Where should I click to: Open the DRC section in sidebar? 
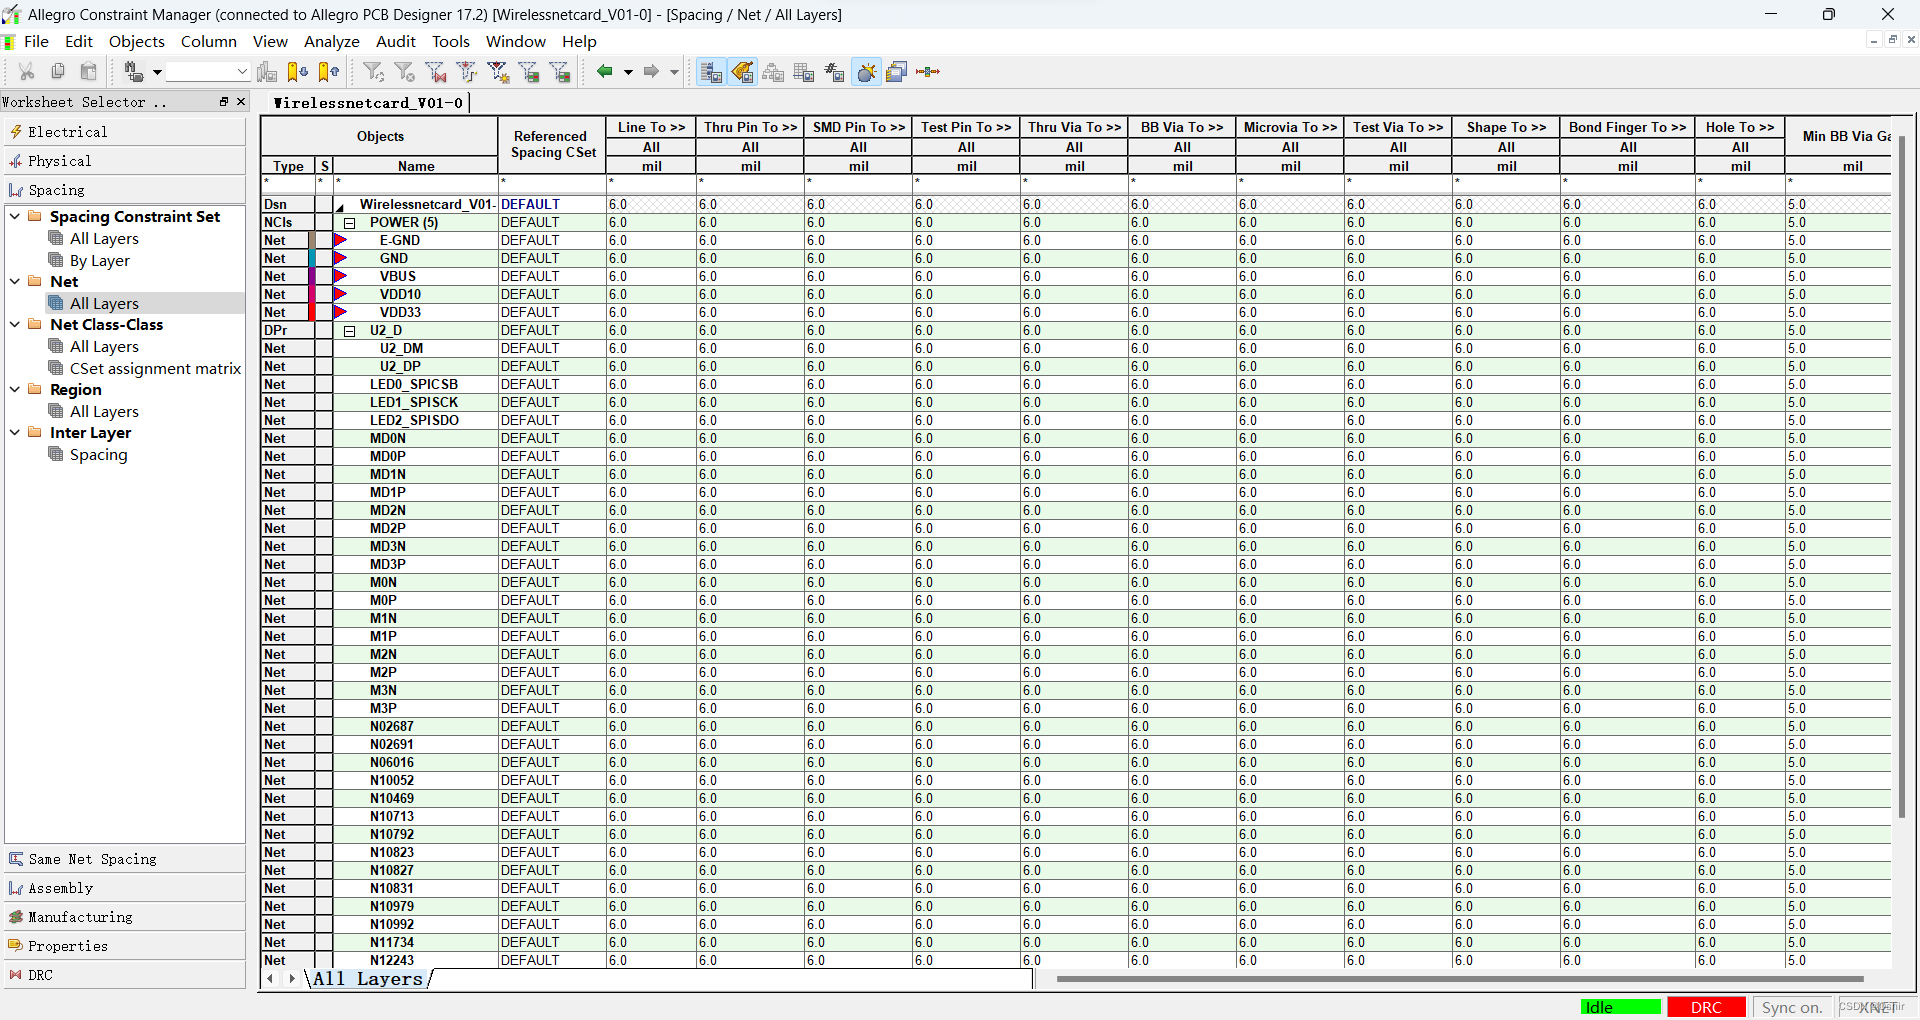40,975
